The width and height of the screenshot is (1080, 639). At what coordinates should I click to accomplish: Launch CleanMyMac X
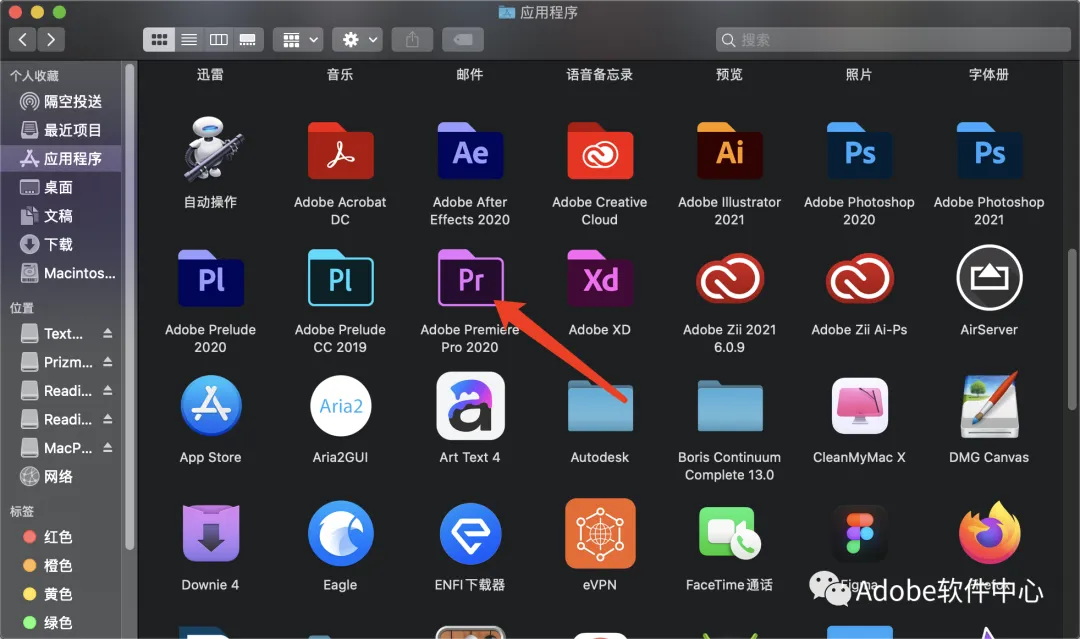859,406
